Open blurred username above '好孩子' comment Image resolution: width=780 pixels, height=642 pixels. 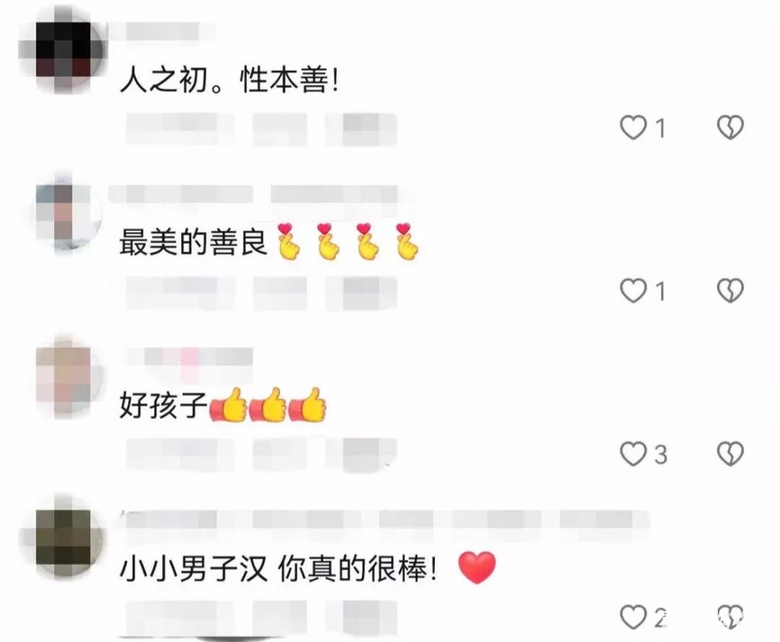point(189,357)
